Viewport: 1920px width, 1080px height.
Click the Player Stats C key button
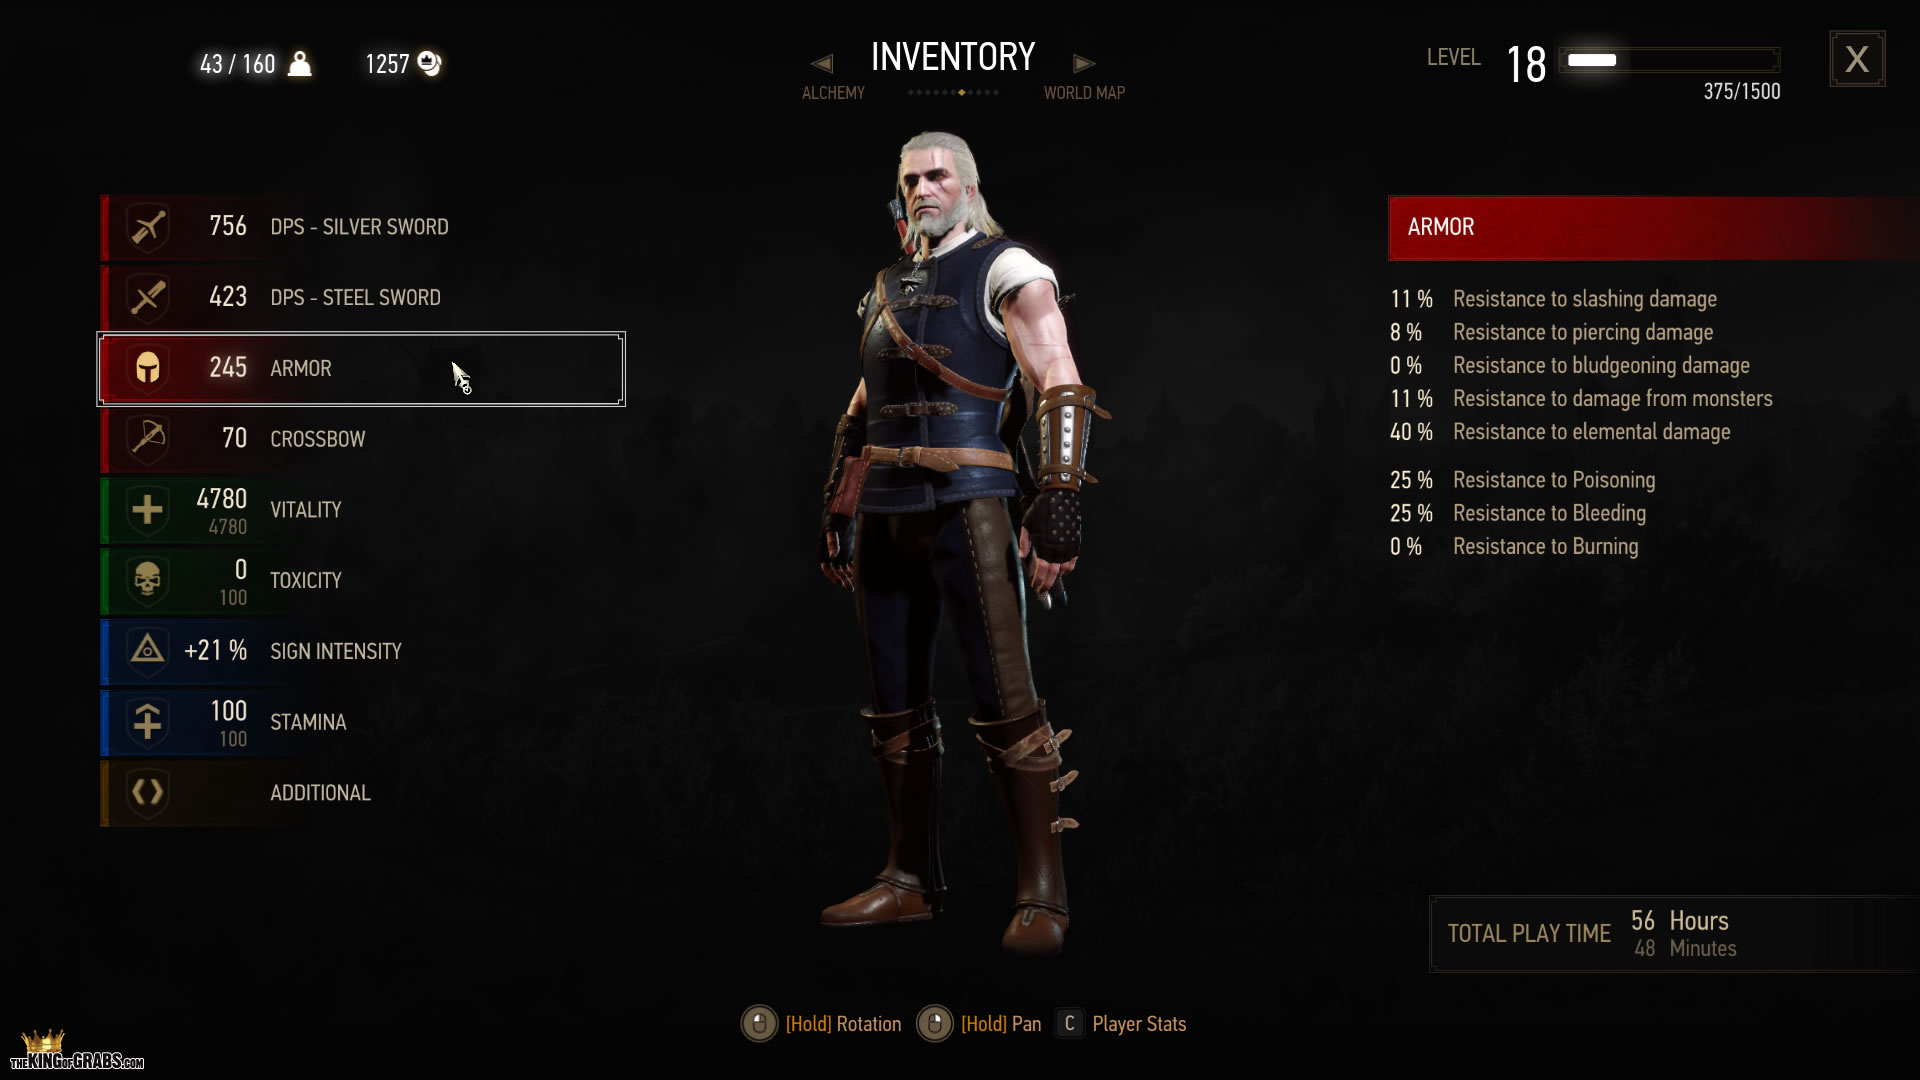coord(1069,1024)
